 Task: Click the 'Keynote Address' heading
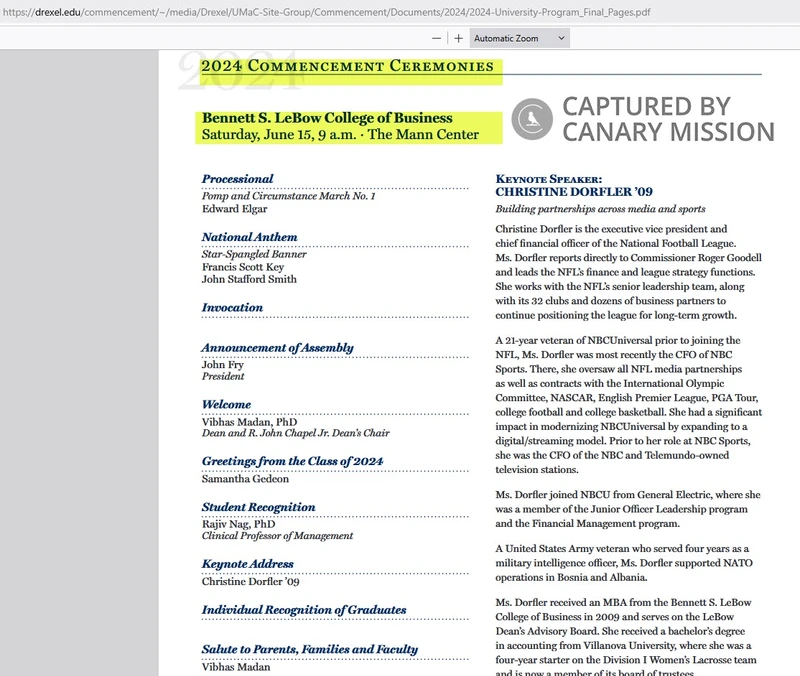[x=247, y=564]
